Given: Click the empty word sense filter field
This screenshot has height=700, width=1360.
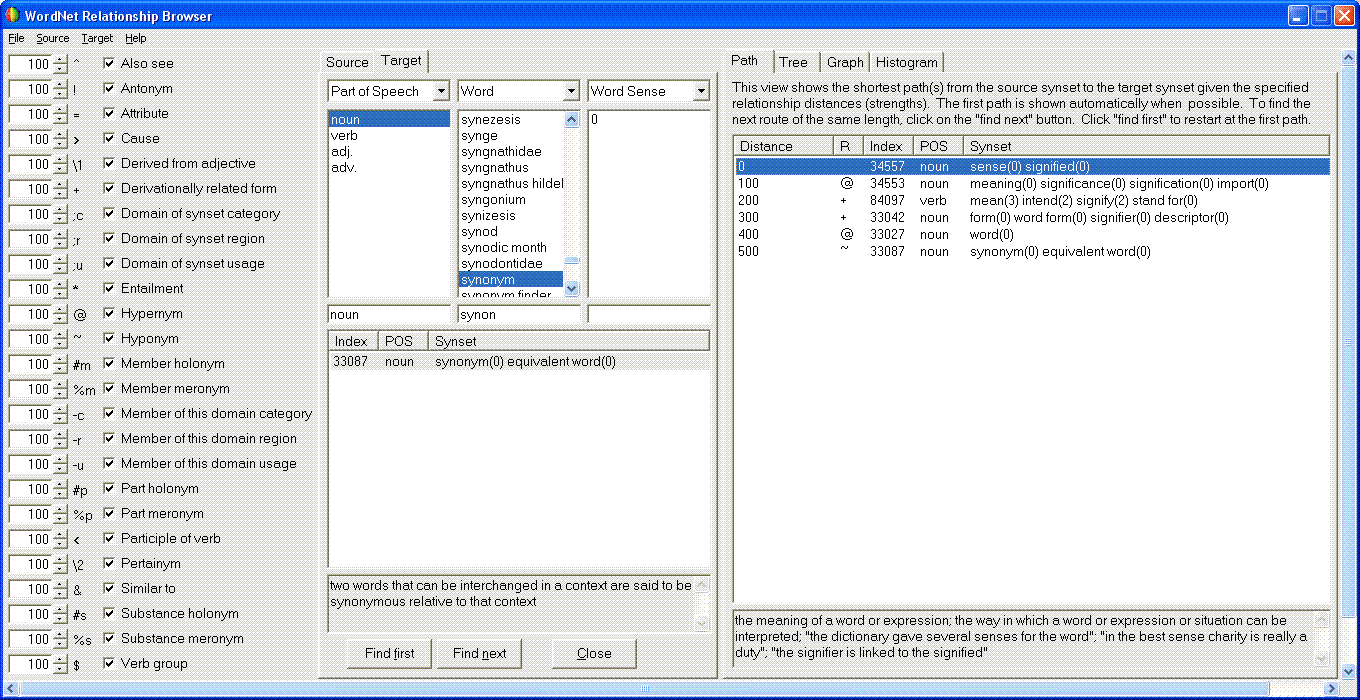Looking at the screenshot, I should [649, 314].
